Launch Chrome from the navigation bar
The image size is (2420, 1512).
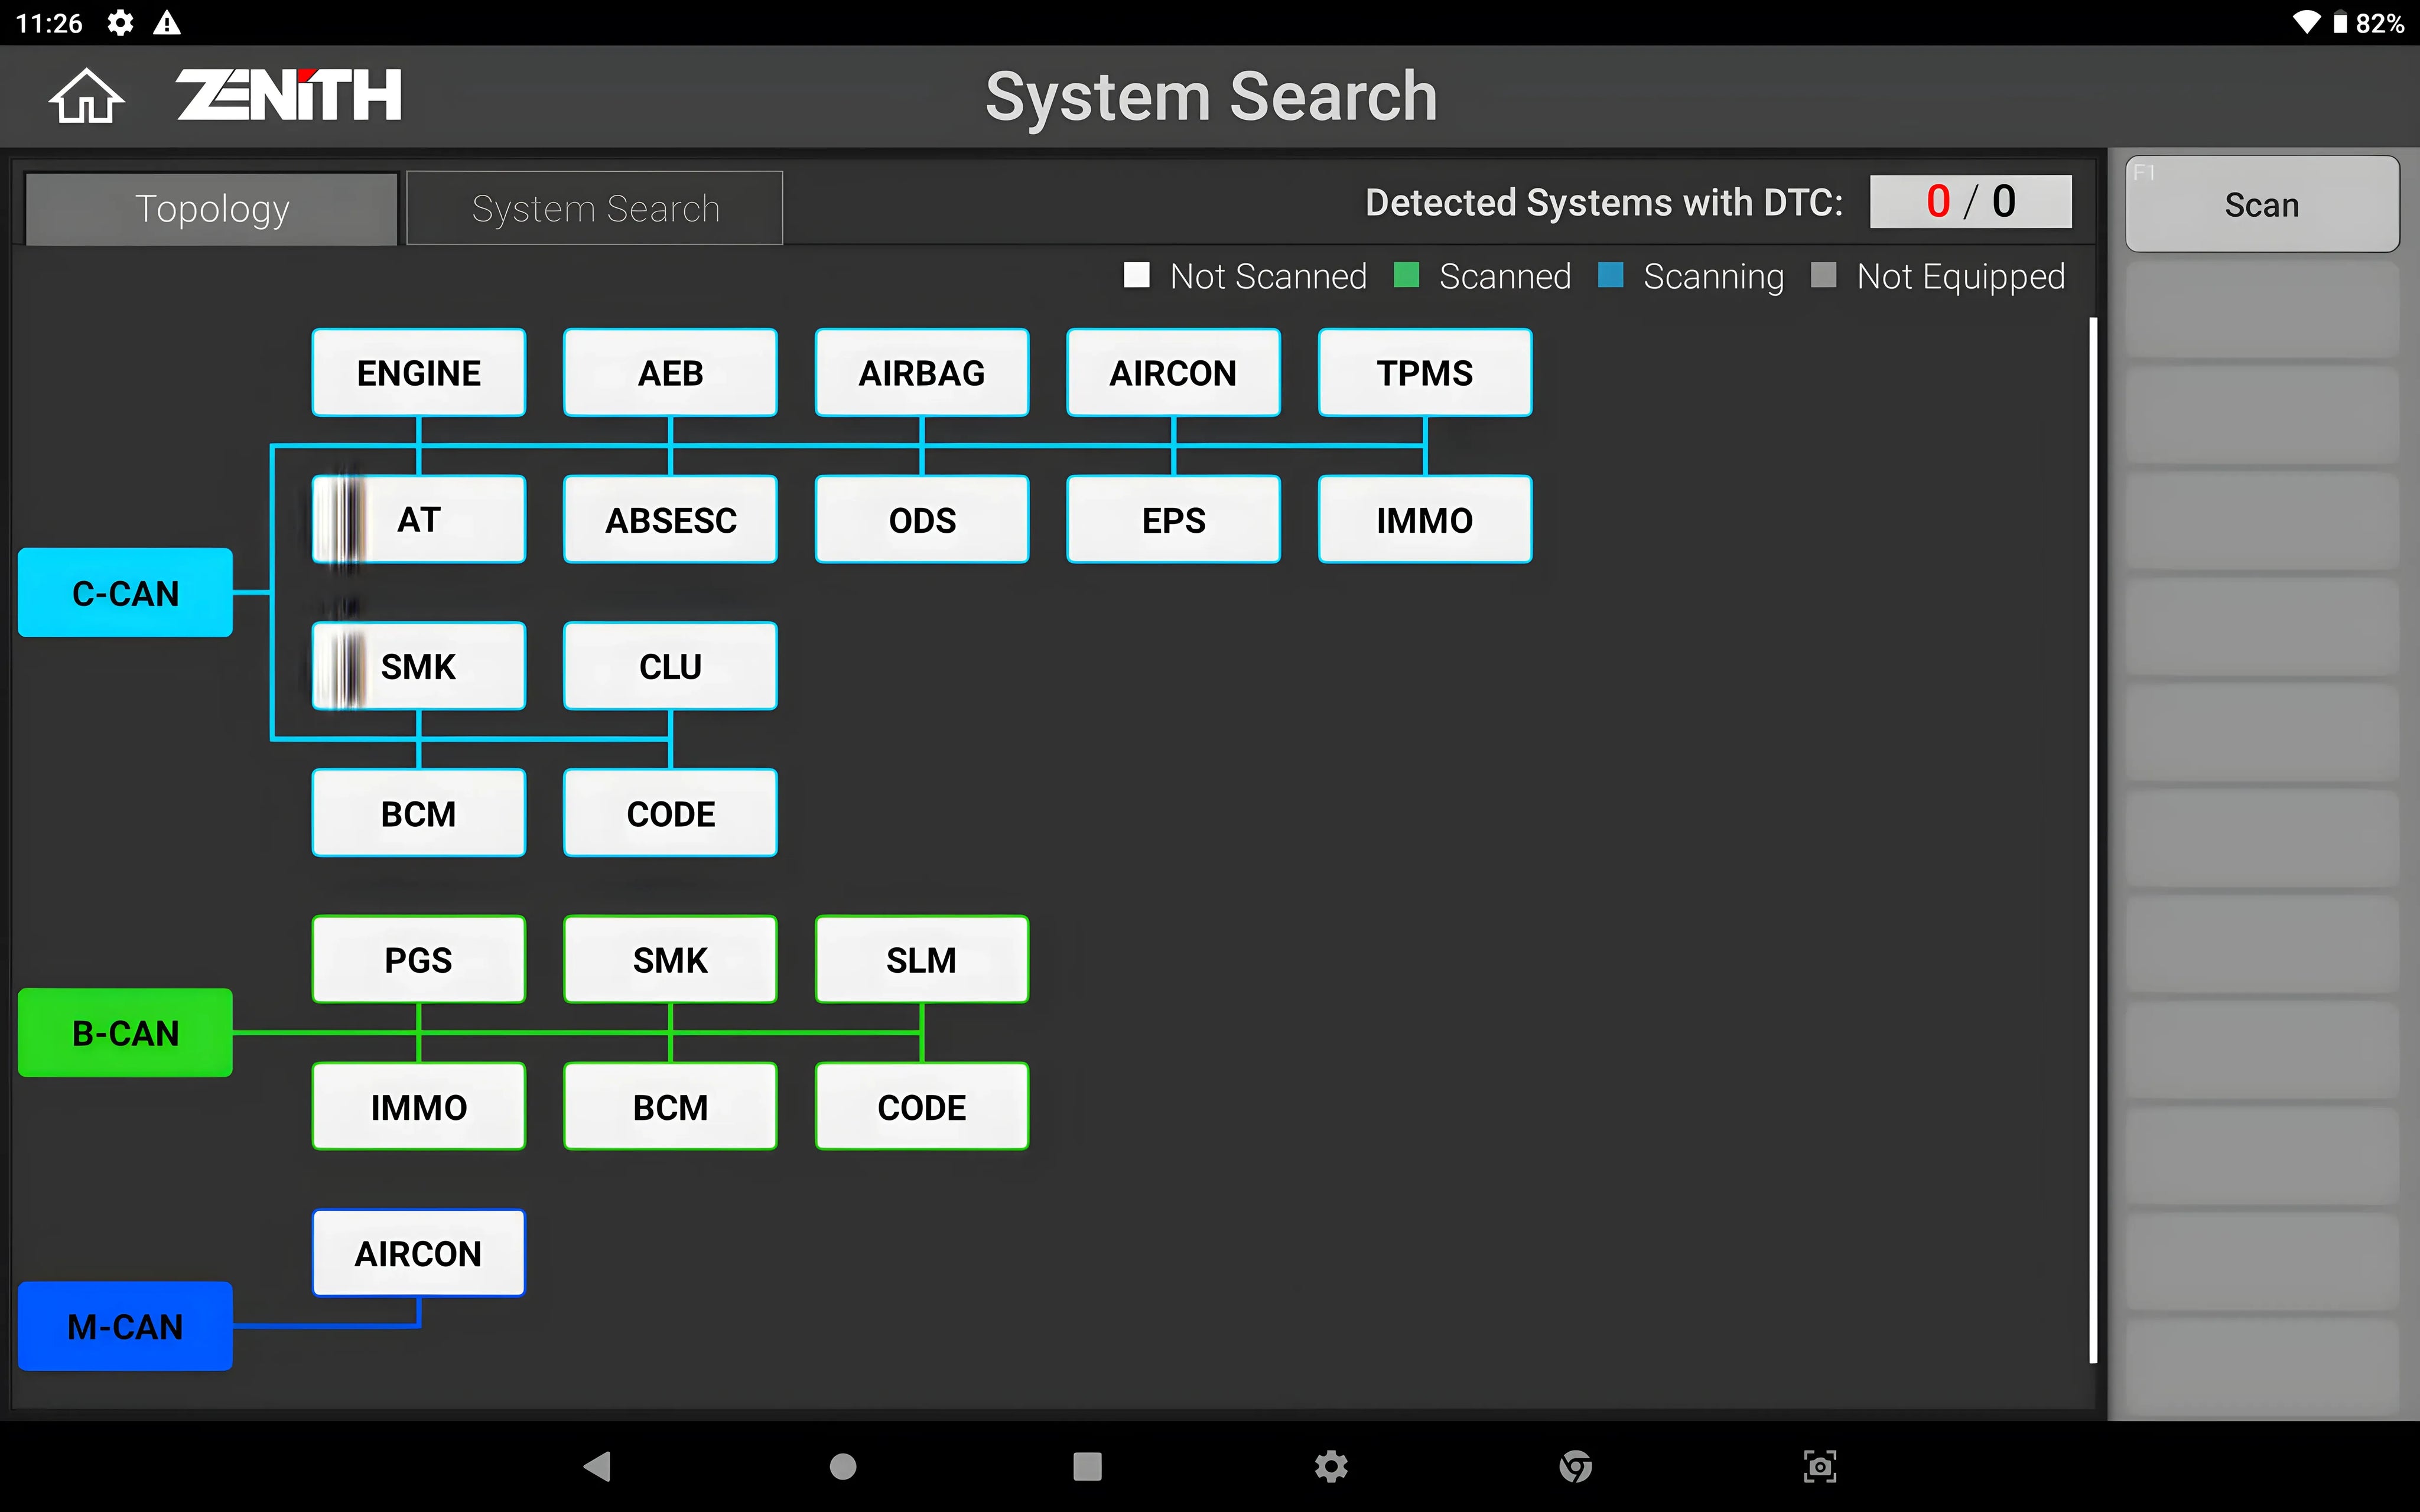coord(1575,1466)
